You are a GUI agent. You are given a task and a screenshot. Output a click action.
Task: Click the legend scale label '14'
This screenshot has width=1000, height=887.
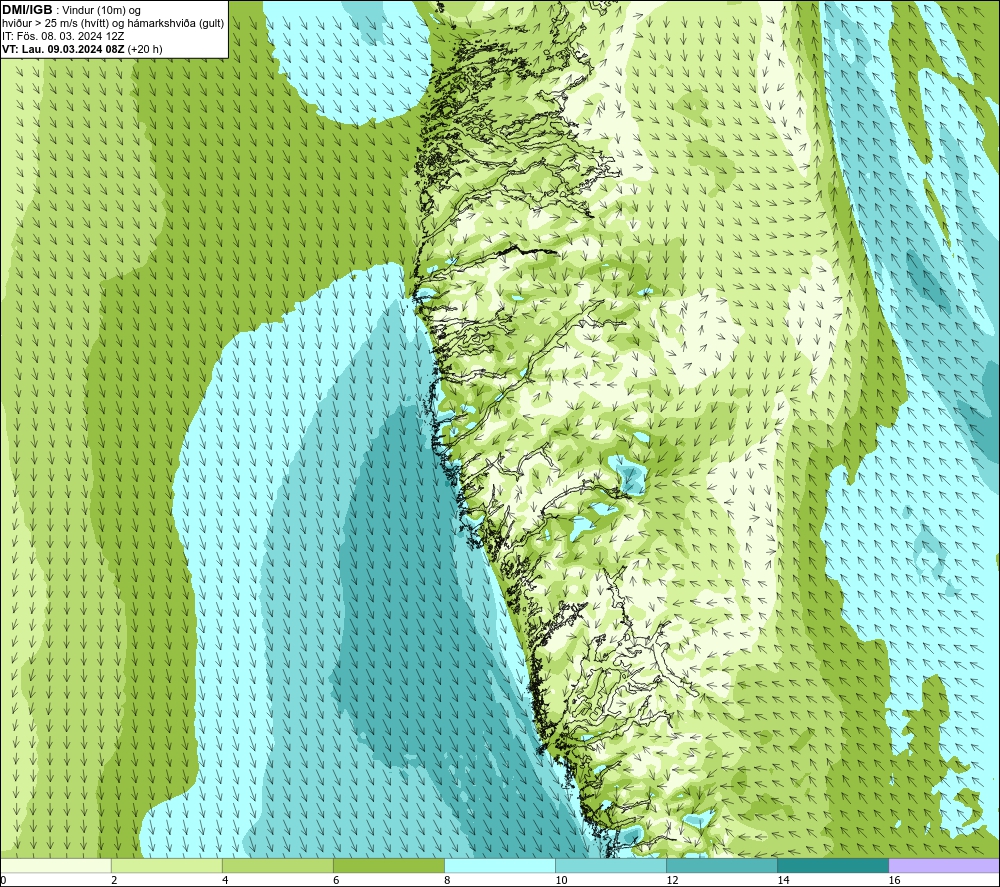click(783, 881)
